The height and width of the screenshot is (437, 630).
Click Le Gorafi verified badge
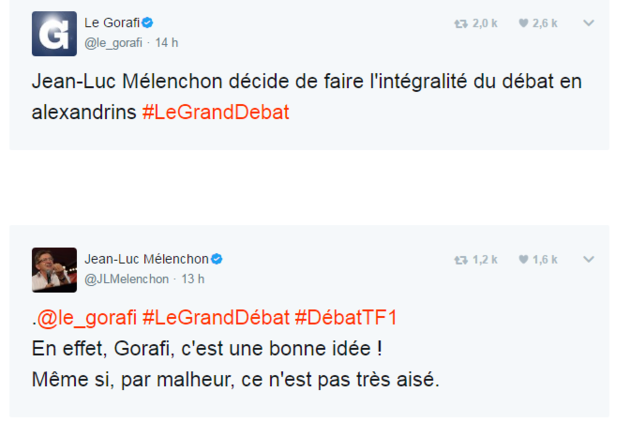(x=147, y=23)
